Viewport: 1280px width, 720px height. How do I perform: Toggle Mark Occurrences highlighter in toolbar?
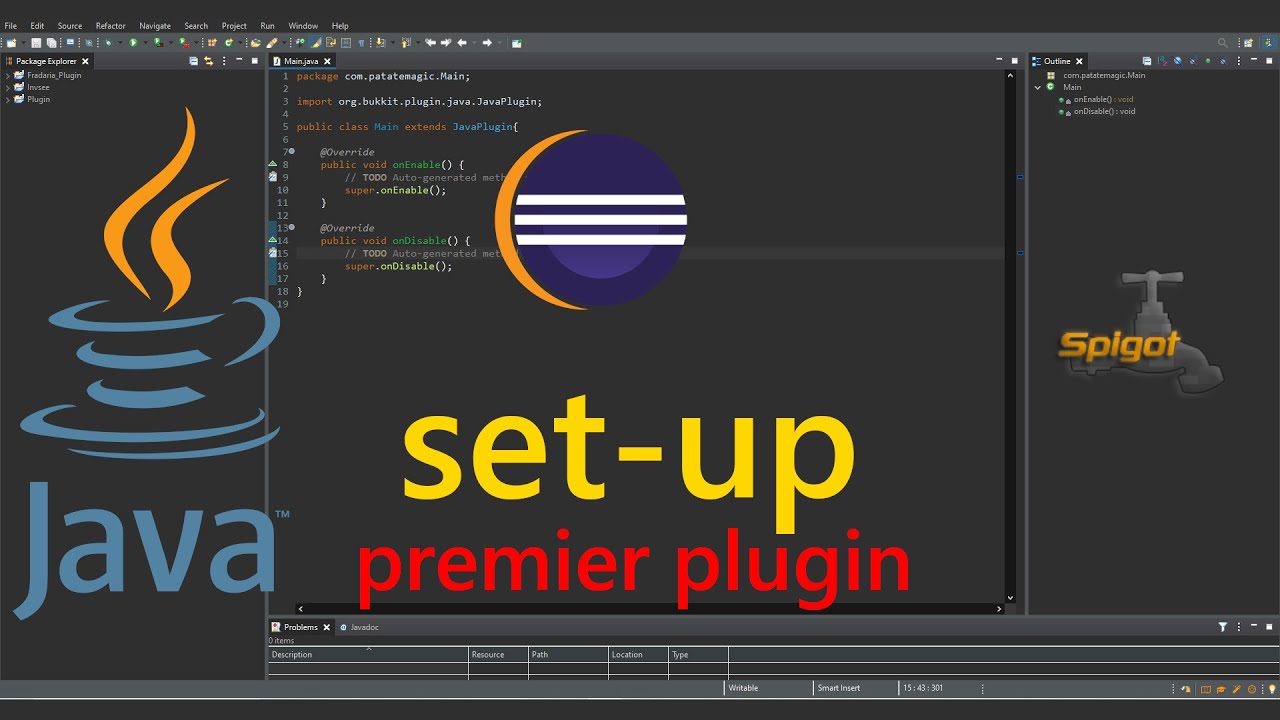click(315, 43)
